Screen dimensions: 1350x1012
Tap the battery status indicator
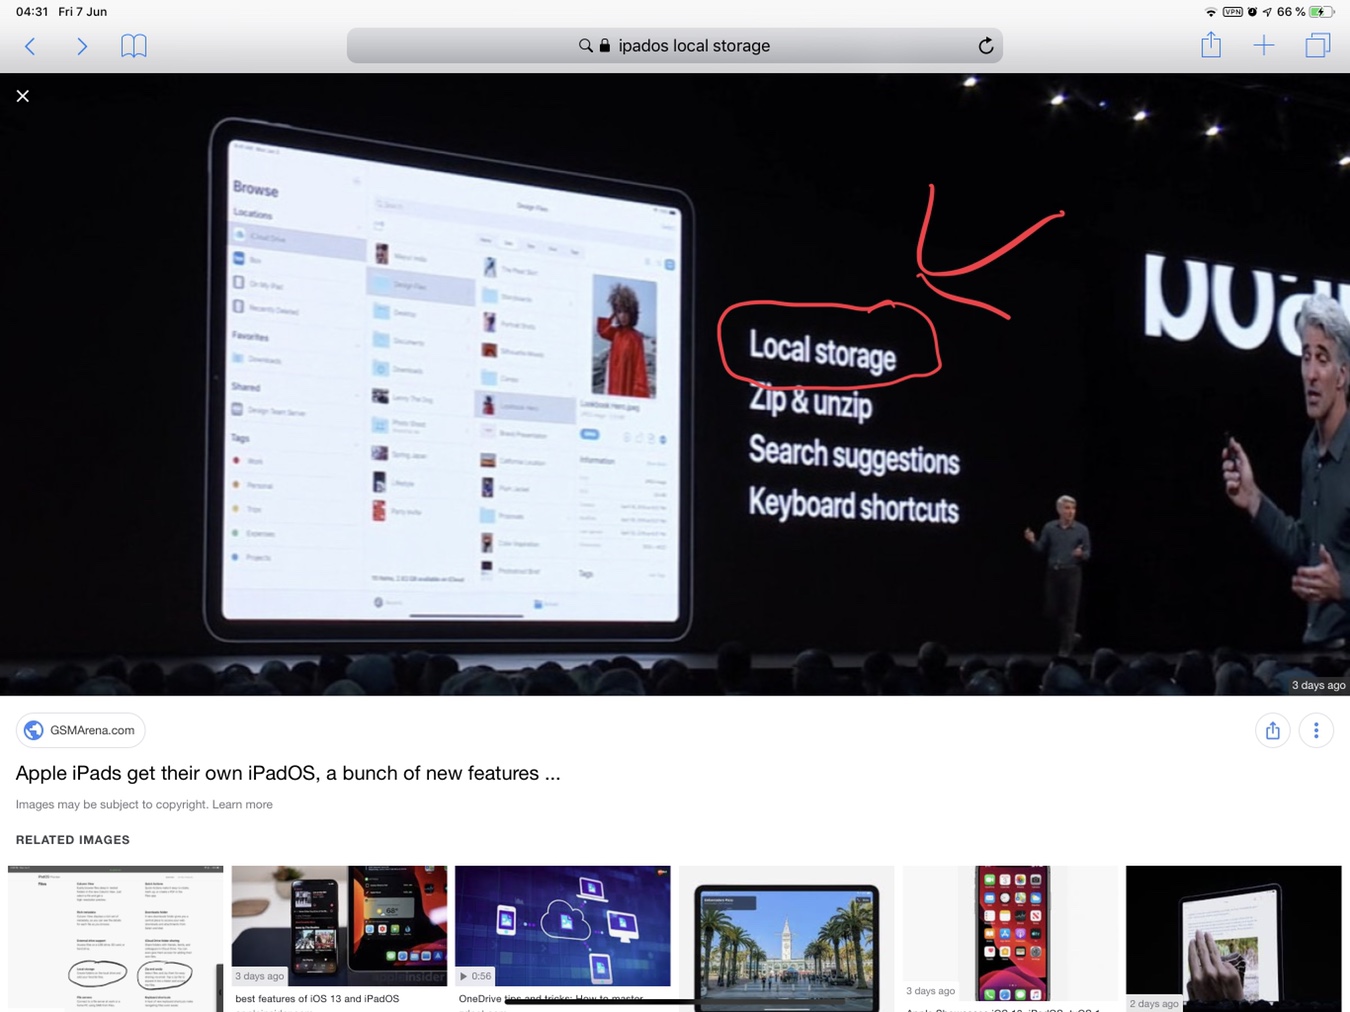(1321, 12)
